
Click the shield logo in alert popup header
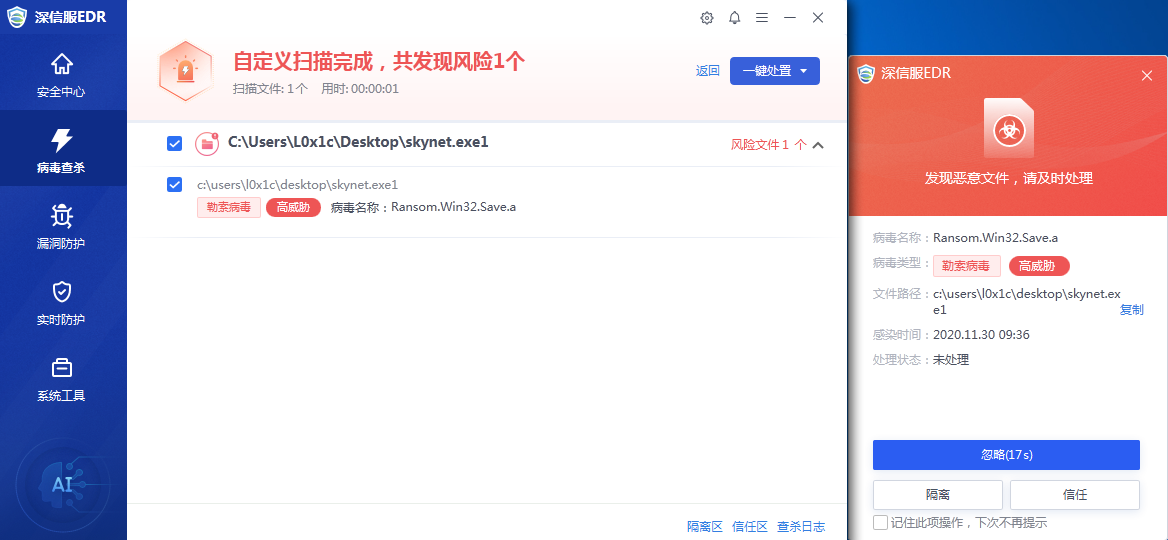click(x=865, y=74)
